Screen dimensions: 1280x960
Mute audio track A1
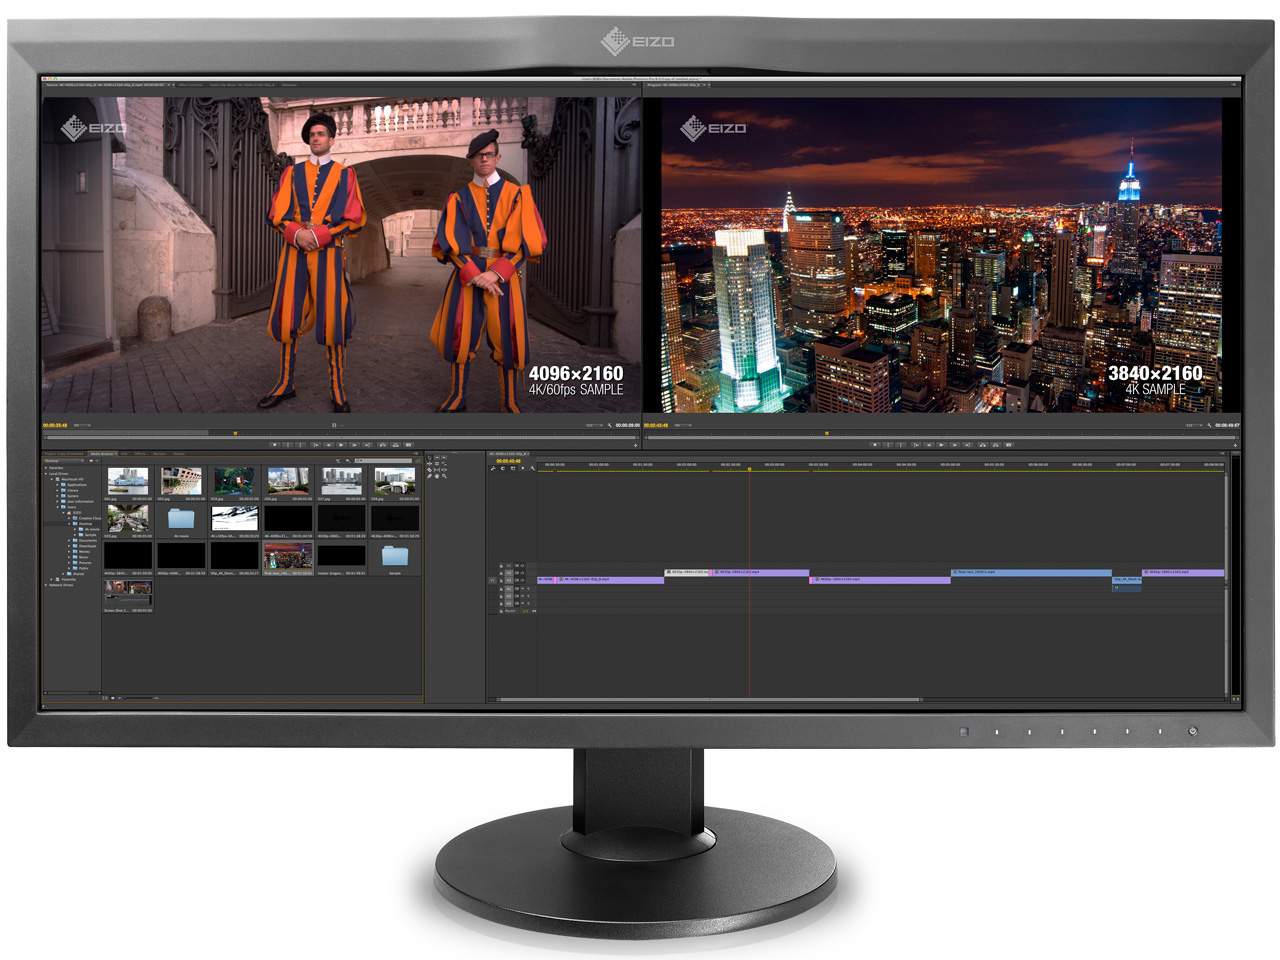523,589
